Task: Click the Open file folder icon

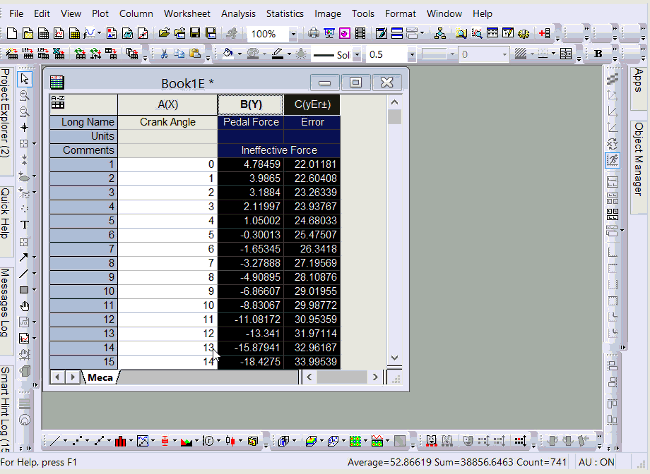Action: [163, 33]
